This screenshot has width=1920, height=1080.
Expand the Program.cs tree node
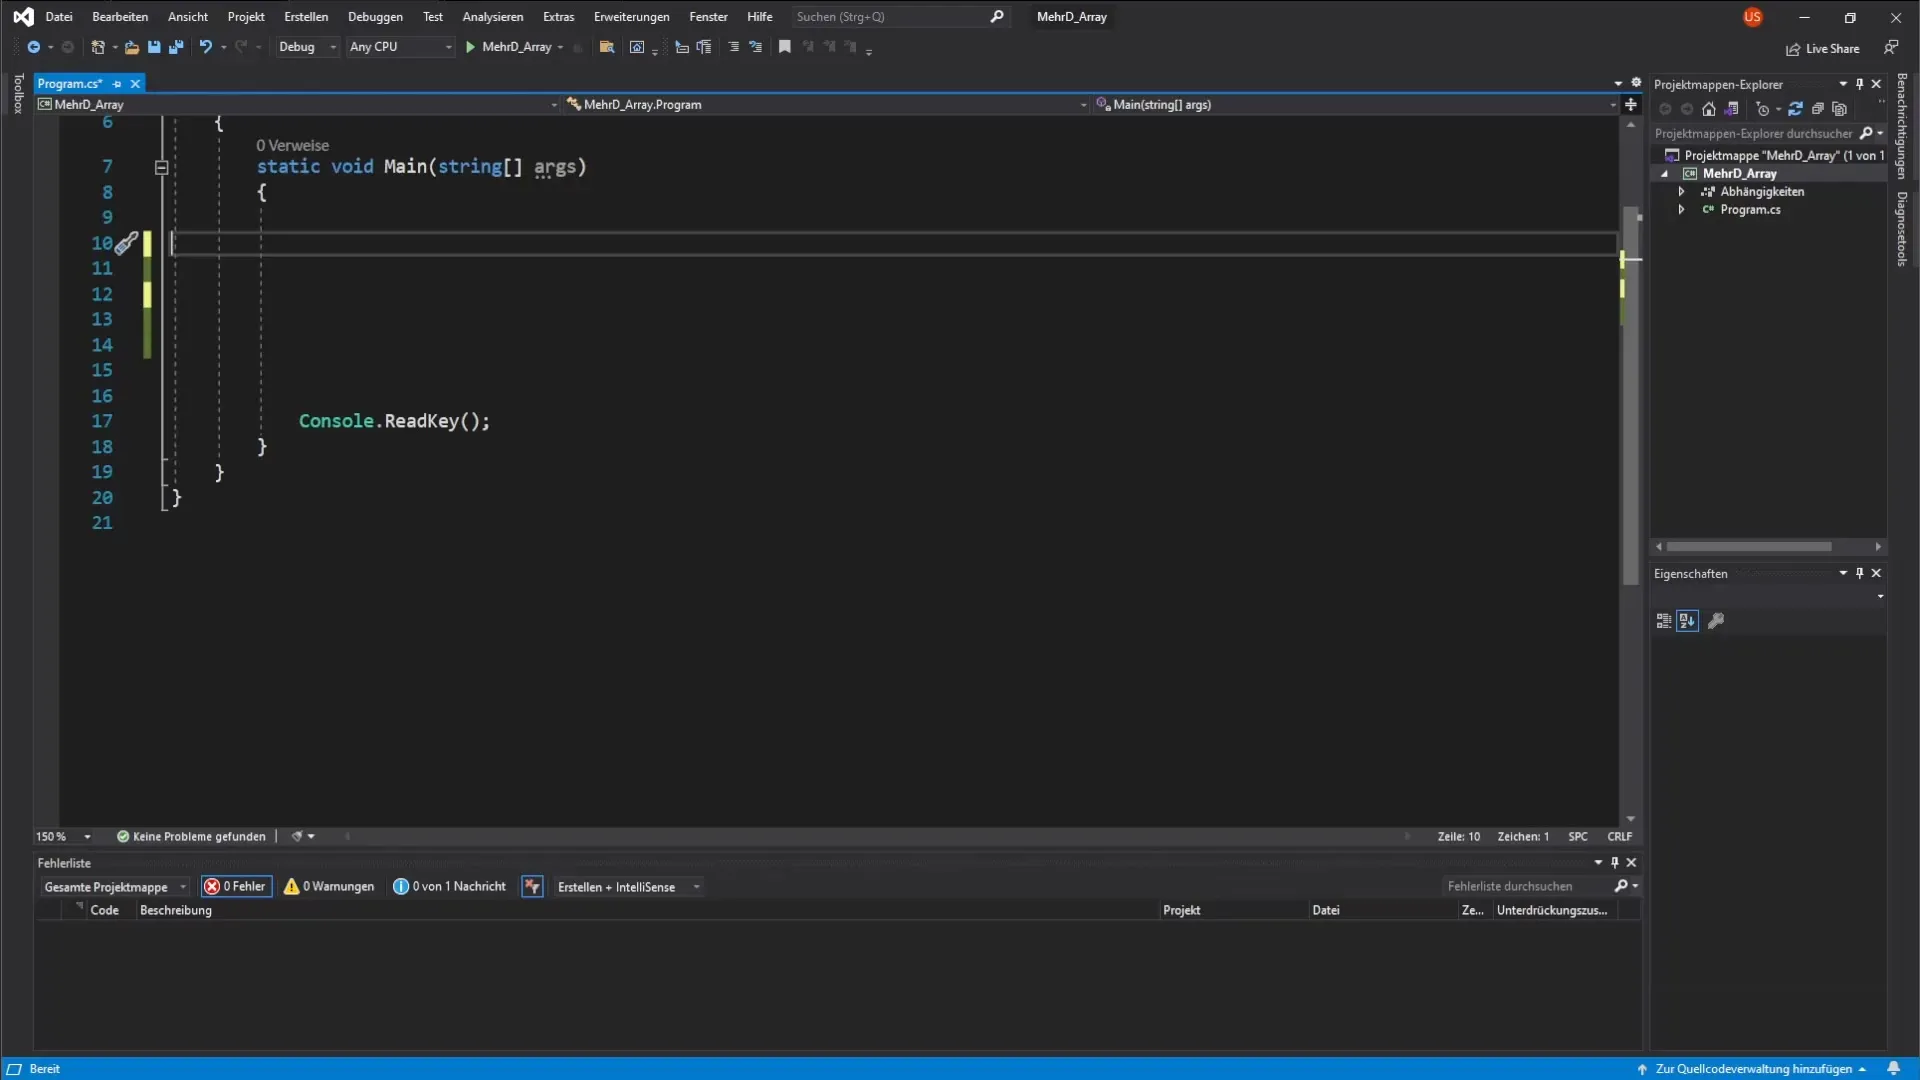1682,210
